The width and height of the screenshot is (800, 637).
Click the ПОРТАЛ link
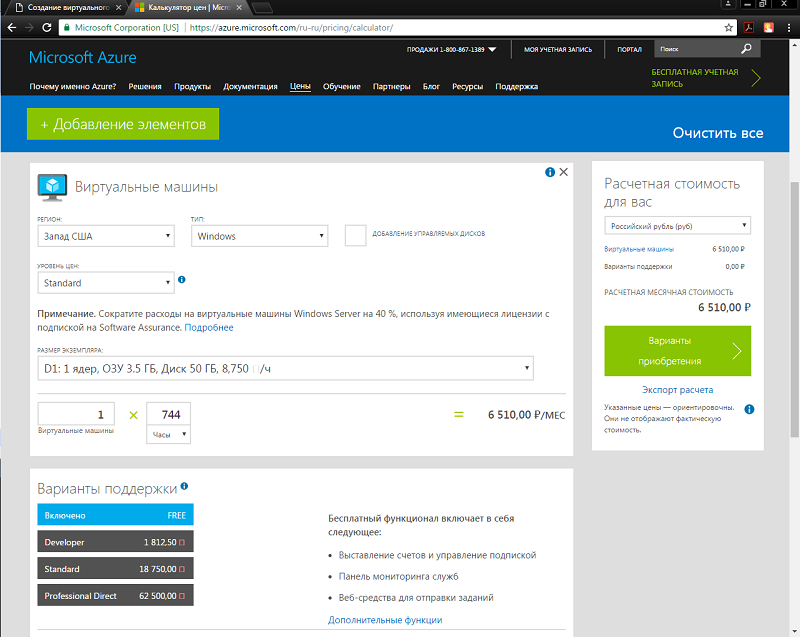629,49
